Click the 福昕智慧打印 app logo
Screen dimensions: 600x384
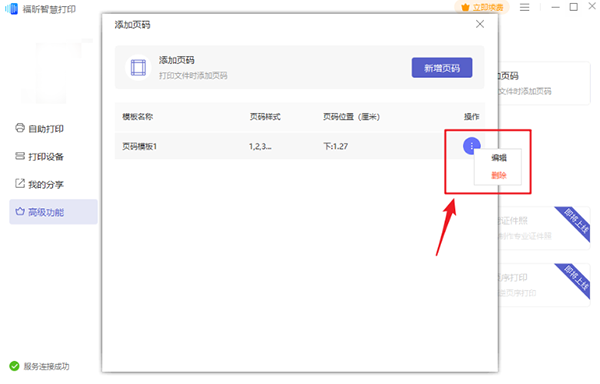(11, 9)
